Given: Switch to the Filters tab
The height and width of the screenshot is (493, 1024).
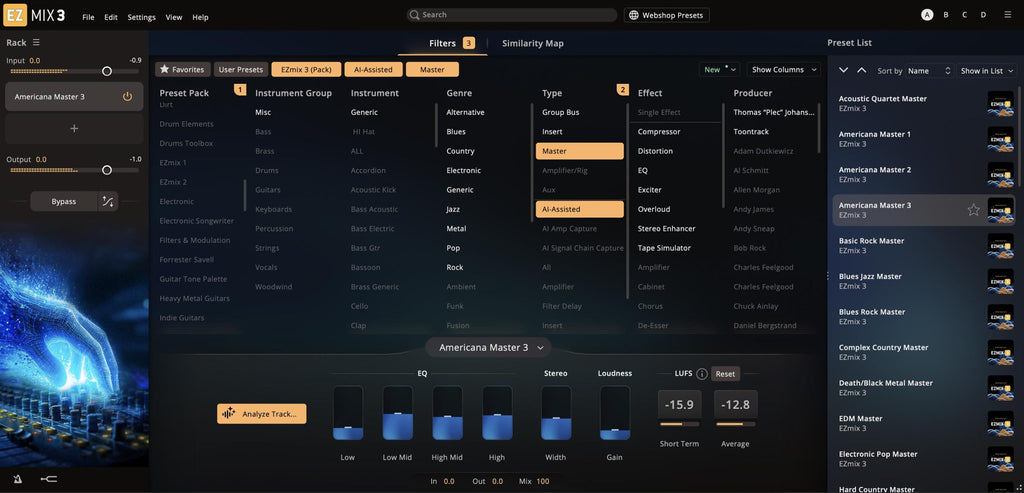Looking at the screenshot, I should (x=442, y=43).
